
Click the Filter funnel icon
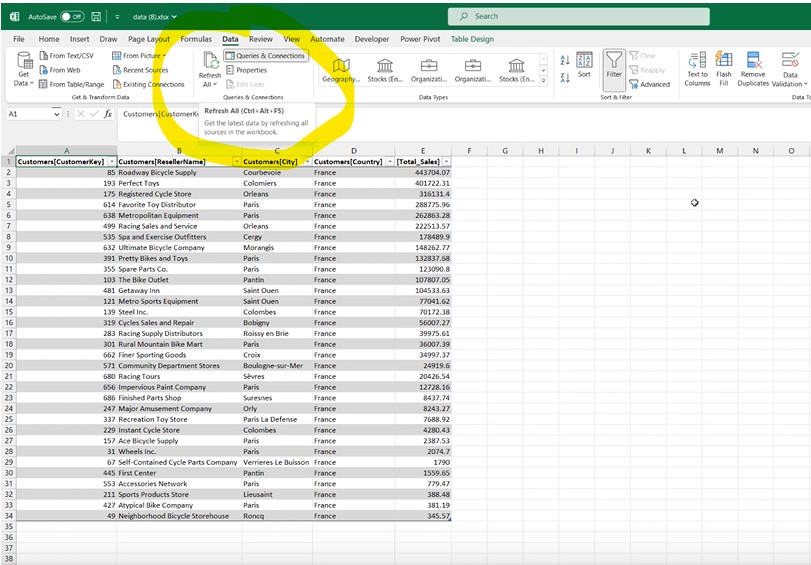point(614,61)
